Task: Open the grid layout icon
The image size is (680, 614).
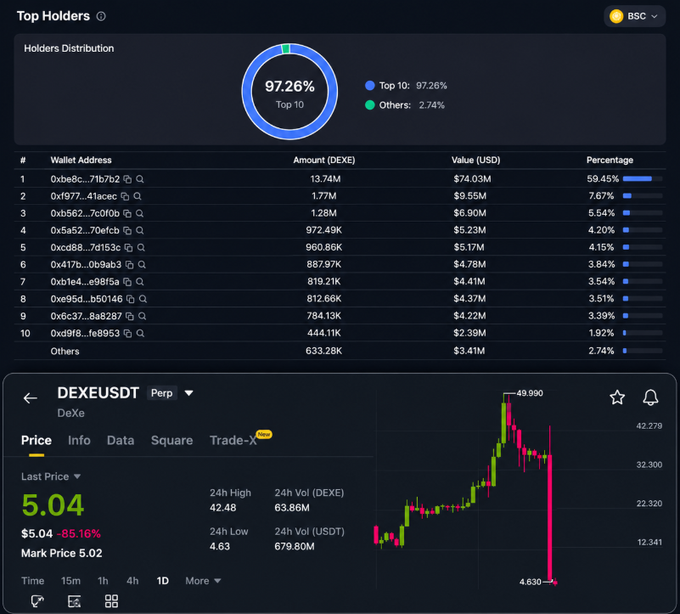Action: pos(111,601)
